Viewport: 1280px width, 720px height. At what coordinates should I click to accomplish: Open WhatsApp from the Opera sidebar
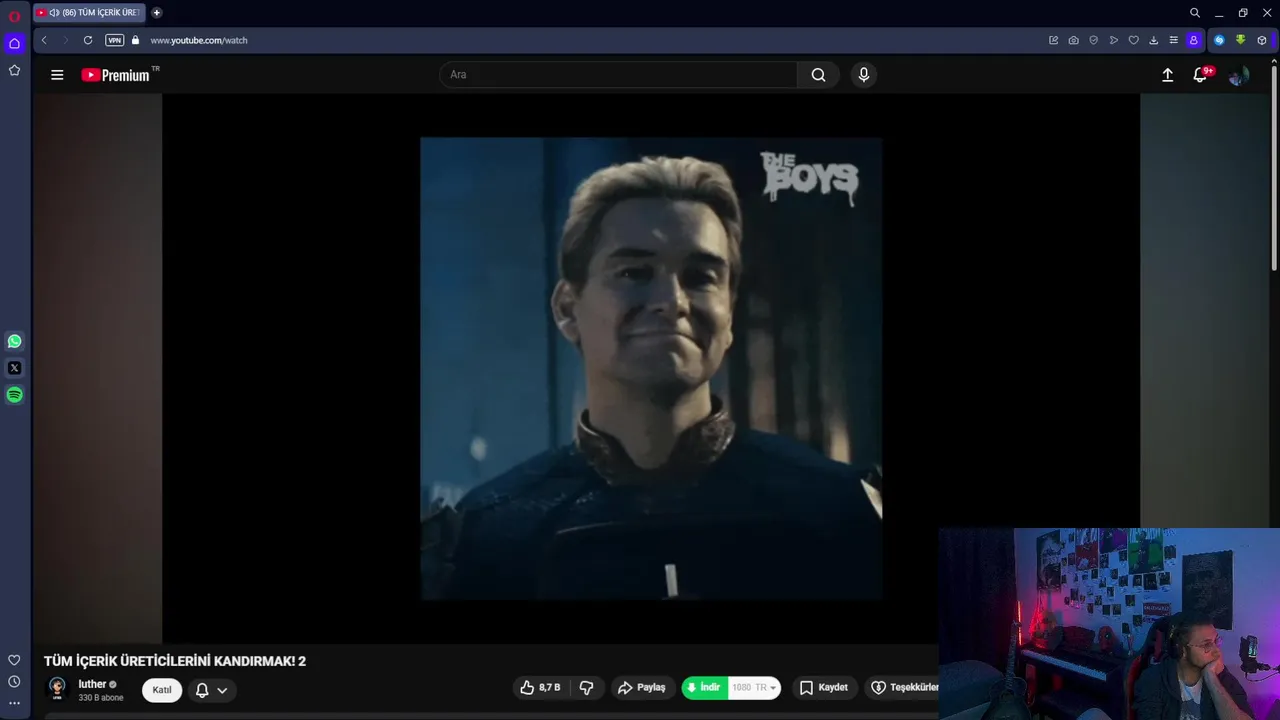click(x=14, y=341)
